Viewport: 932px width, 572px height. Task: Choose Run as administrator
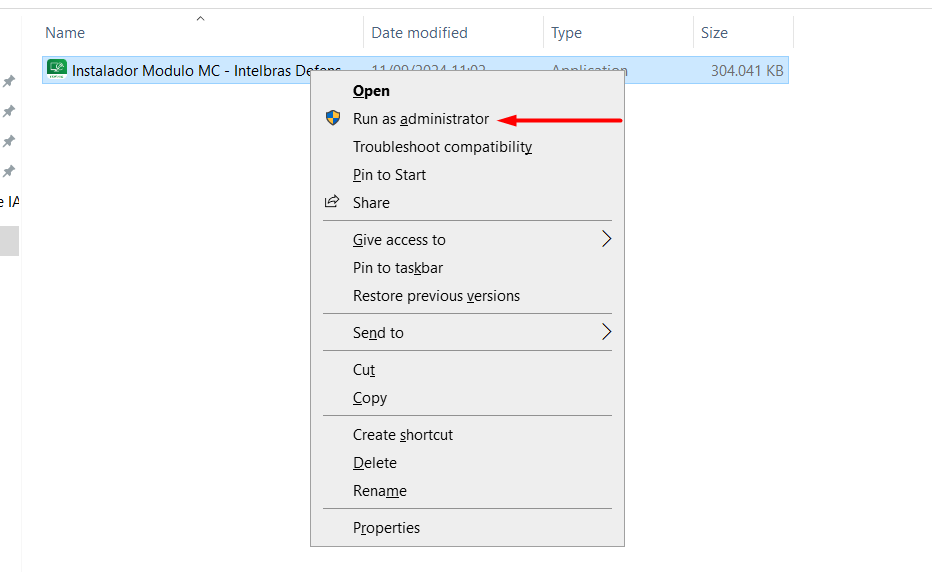421,119
